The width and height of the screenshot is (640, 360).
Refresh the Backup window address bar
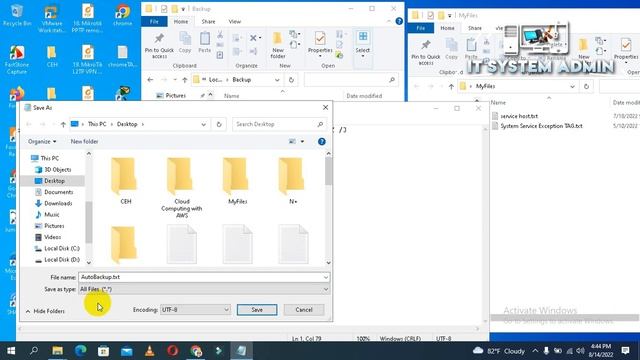coord(291,80)
